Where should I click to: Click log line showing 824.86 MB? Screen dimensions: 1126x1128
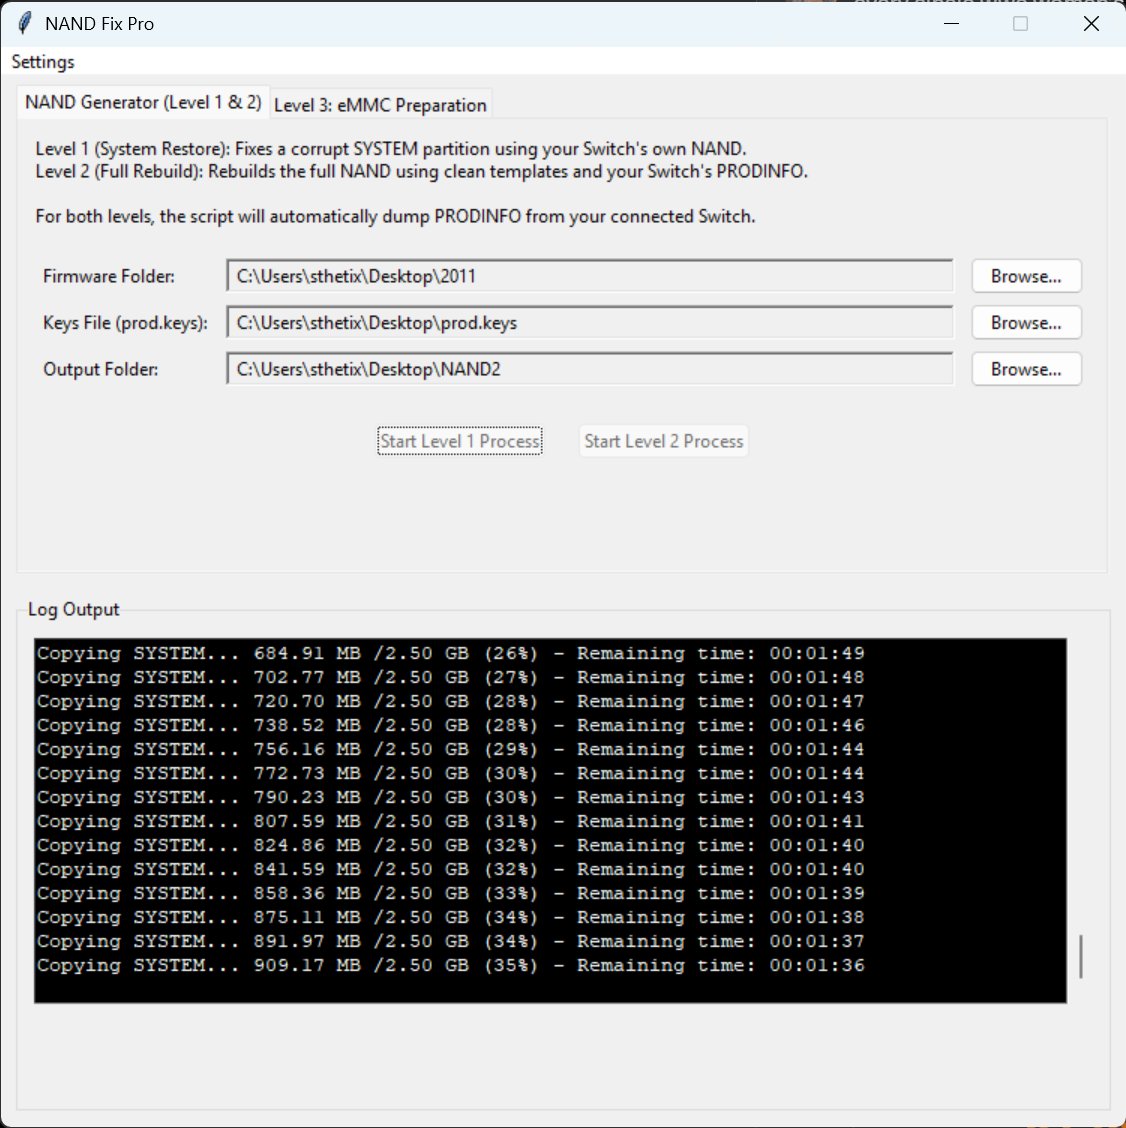click(450, 845)
